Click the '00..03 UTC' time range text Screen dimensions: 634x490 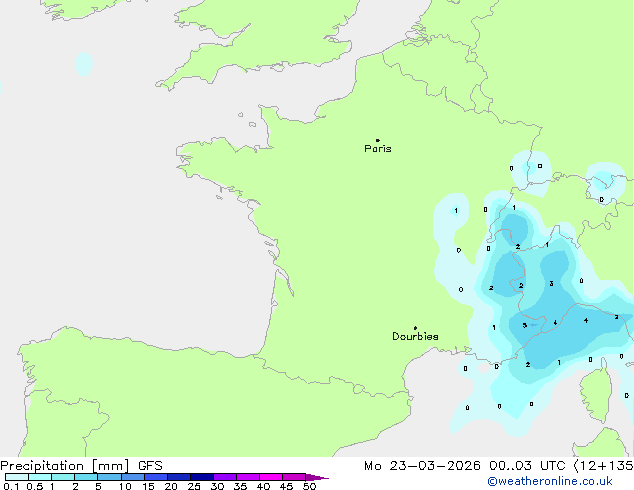coord(527,466)
